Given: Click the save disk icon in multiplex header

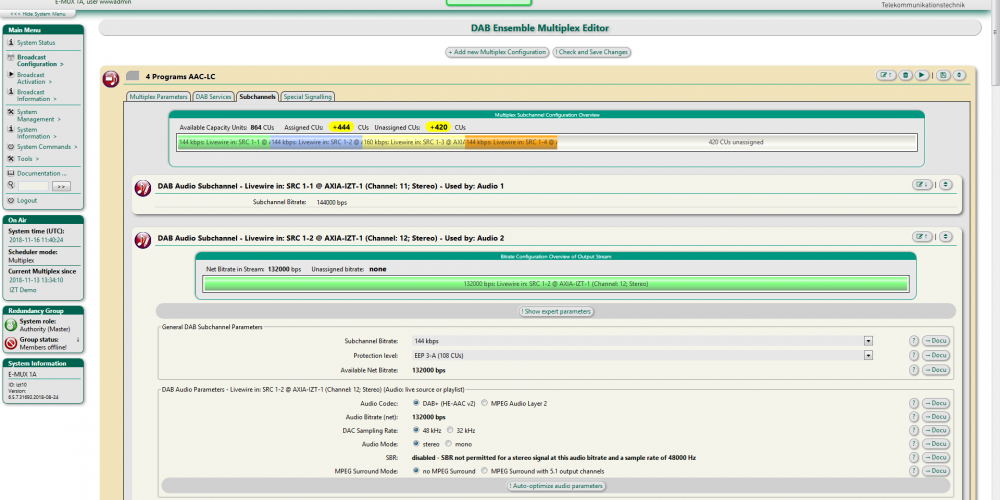Looking at the screenshot, I should 943,75.
